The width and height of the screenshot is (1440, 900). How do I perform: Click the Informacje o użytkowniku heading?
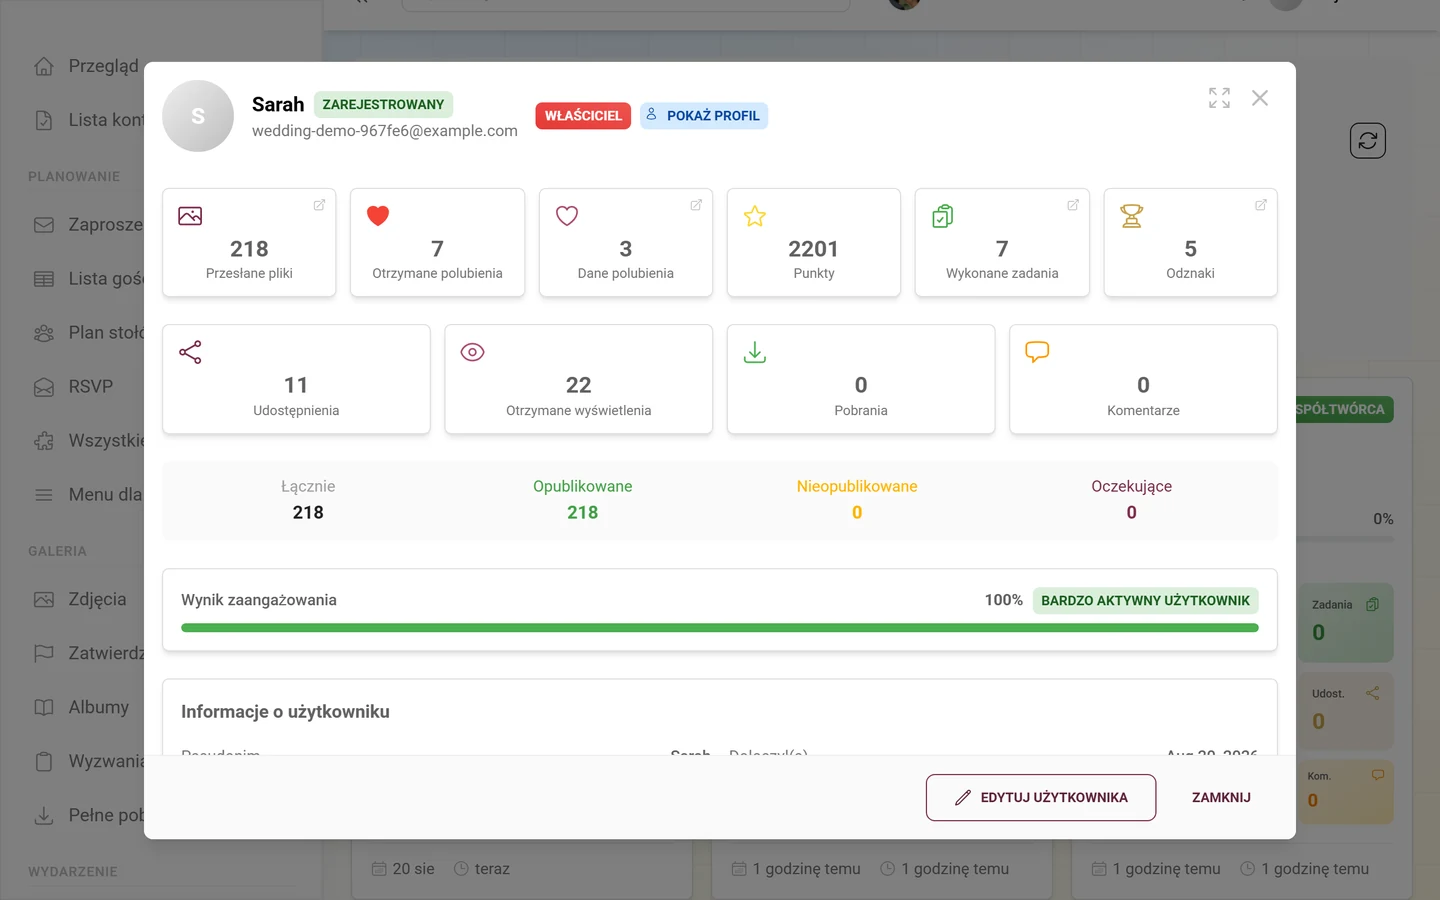point(285,712)
